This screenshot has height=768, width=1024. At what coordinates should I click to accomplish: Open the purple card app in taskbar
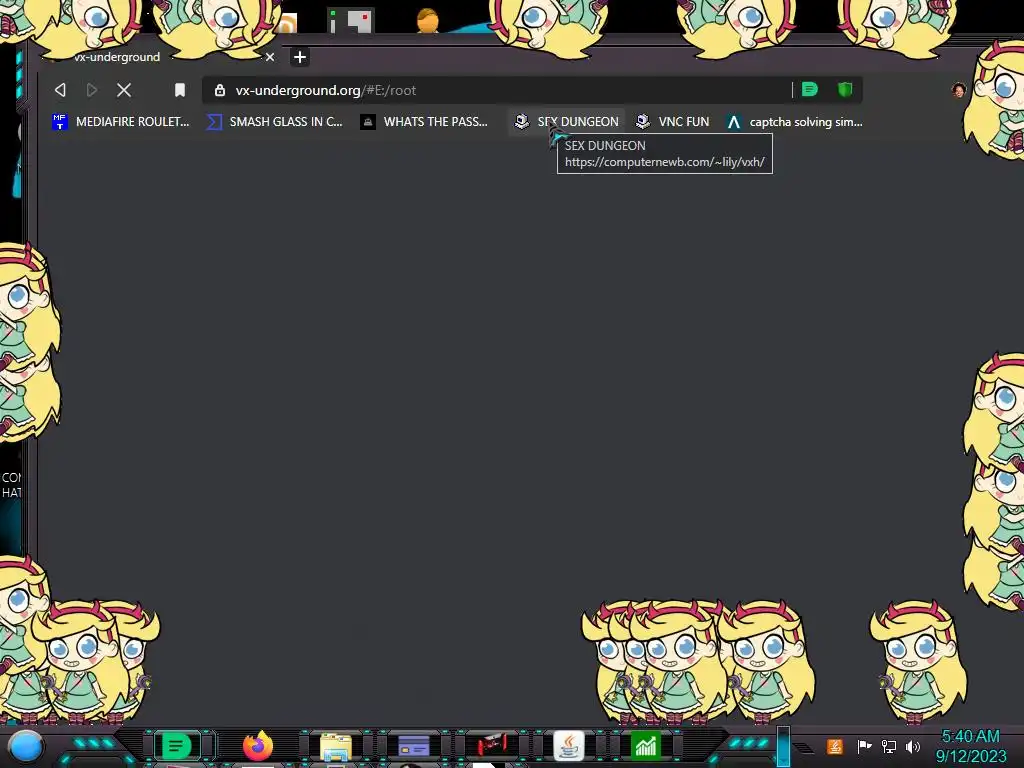pos(414,746)
